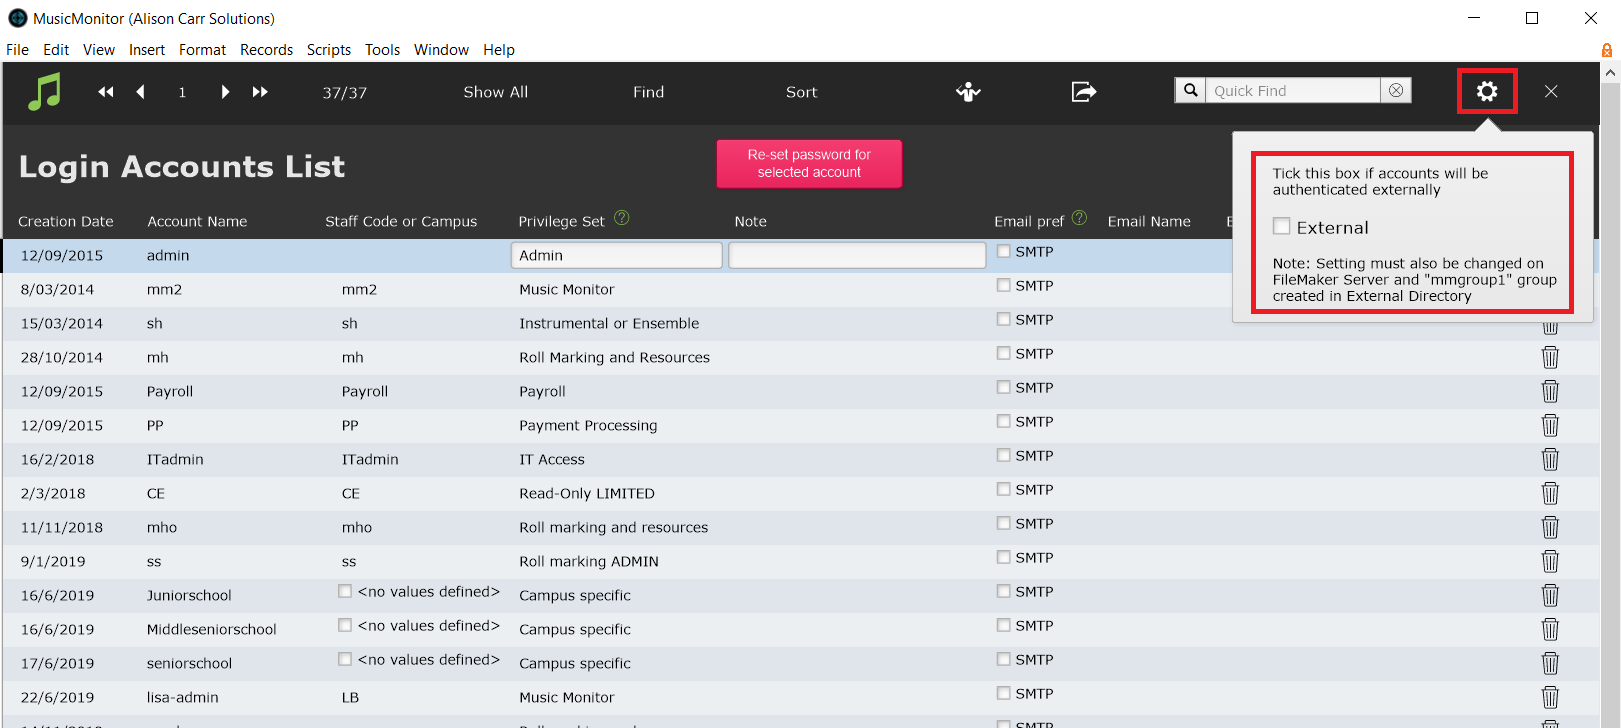Tick the External authentication checkbox

(x=1281, y=226)
